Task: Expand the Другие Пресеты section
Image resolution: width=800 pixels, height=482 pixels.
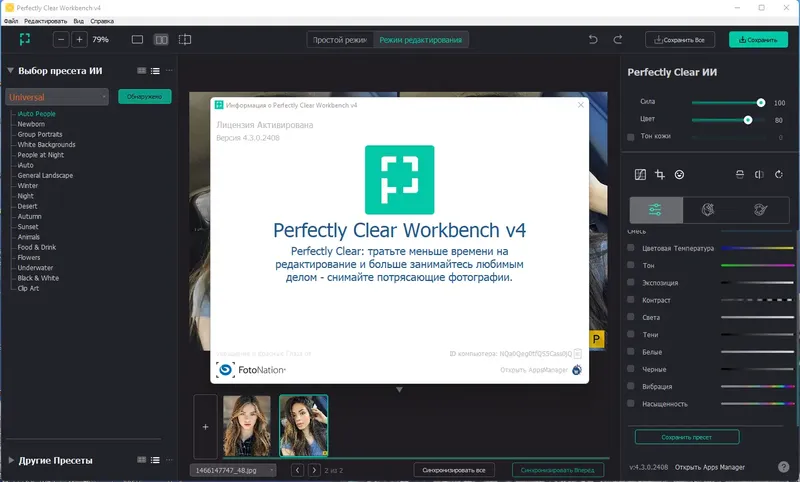Action: point(11,460)
